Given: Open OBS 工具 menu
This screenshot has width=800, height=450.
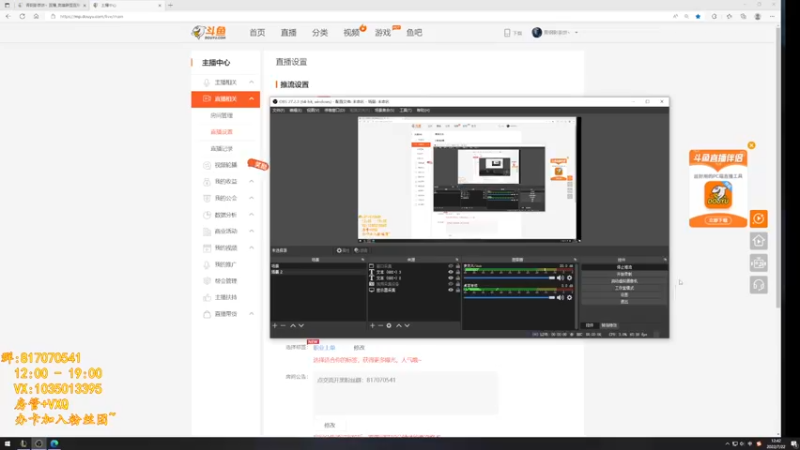Looking at the screenshot, I should point(406,110).
